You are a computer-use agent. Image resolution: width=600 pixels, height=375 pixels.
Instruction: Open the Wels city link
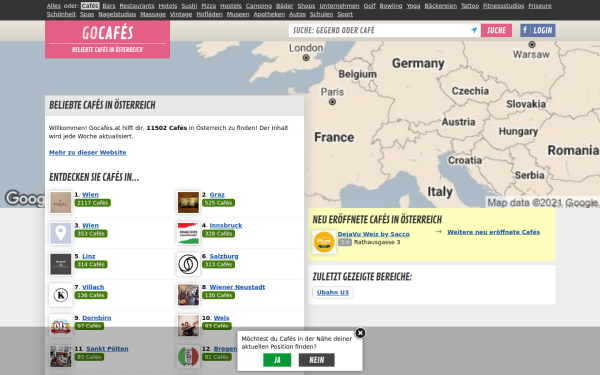coord(221,318)
